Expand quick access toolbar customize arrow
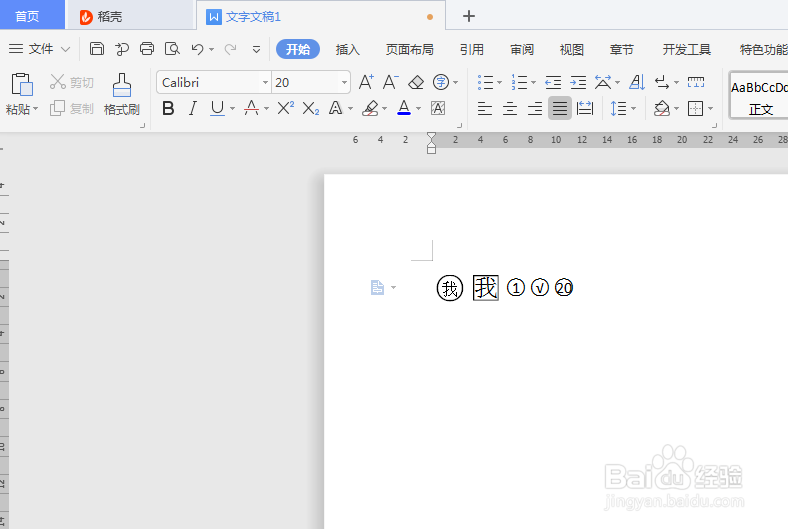This screenshot has height=529, width=788. coord(256,49)
